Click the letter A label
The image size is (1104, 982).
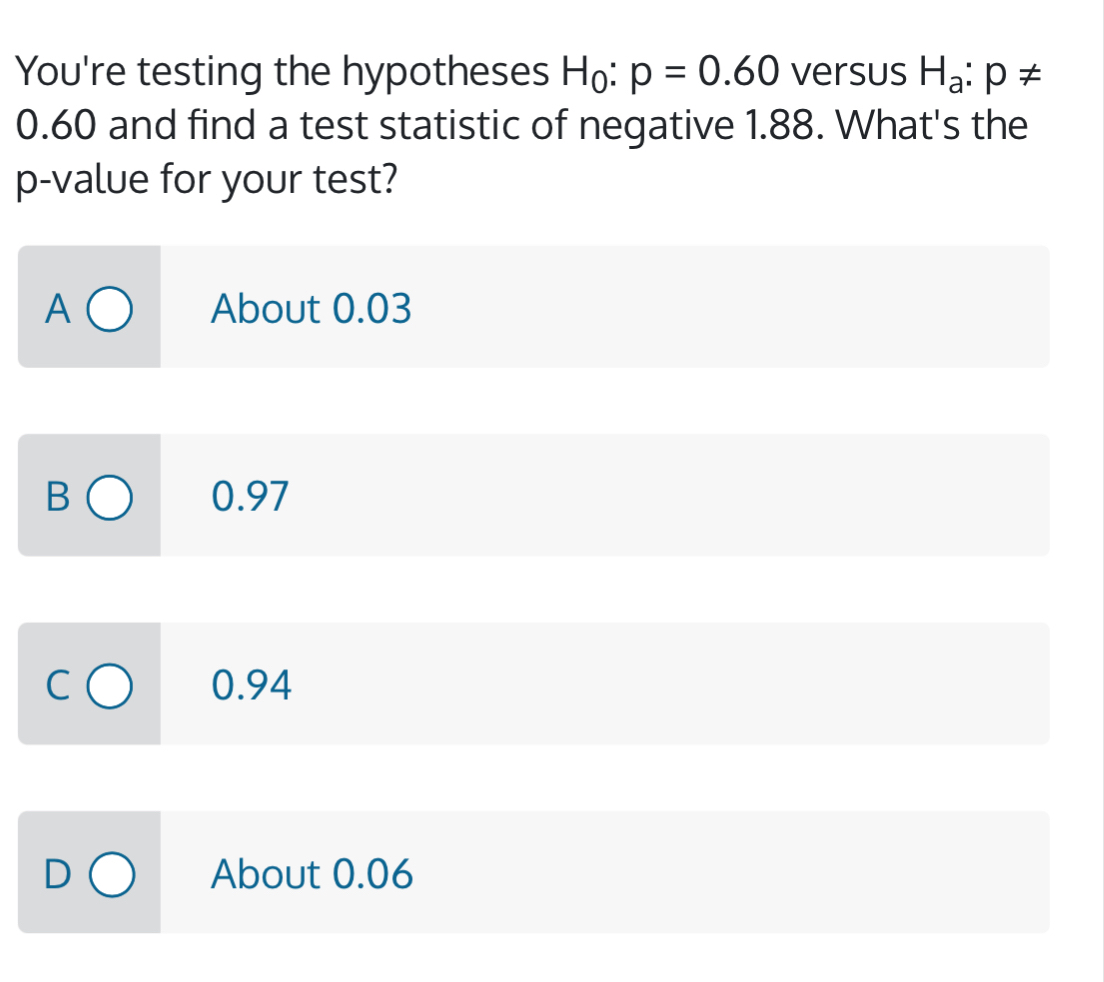tap(57, 309)
